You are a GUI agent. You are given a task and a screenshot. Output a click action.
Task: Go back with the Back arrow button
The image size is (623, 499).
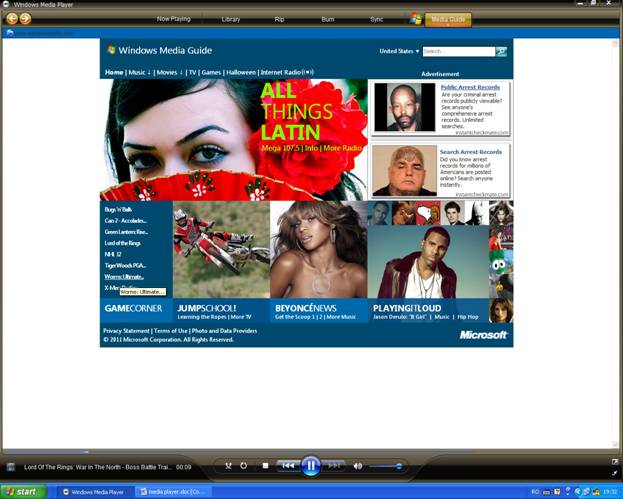(x=12, y=18)
